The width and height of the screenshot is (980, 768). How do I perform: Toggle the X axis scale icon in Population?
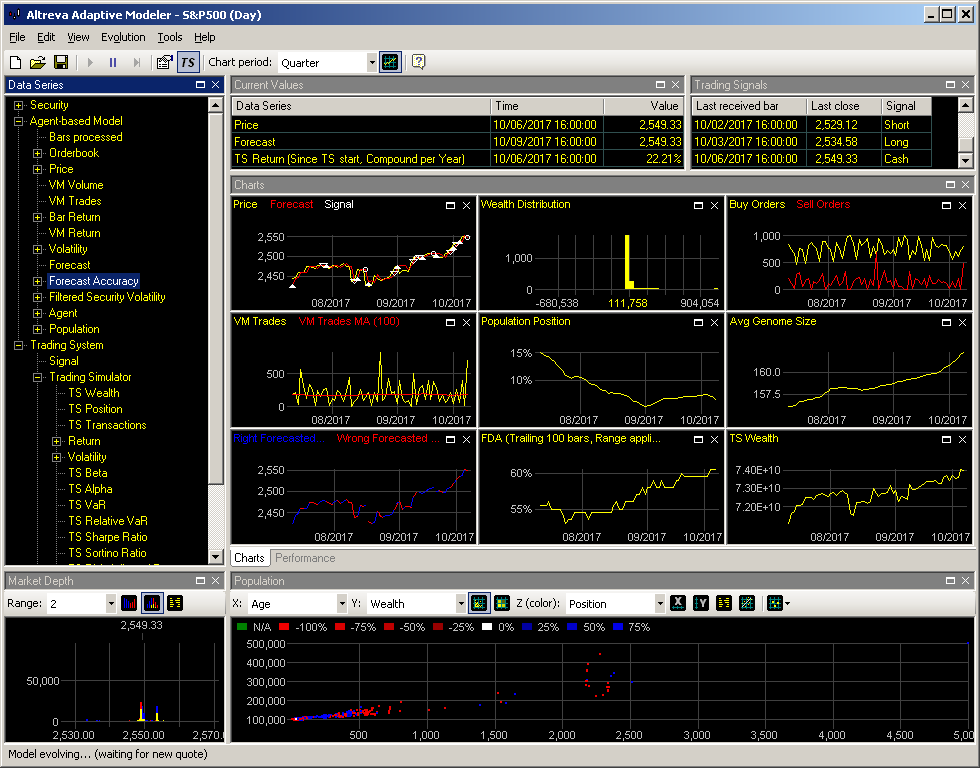point(677,603)
